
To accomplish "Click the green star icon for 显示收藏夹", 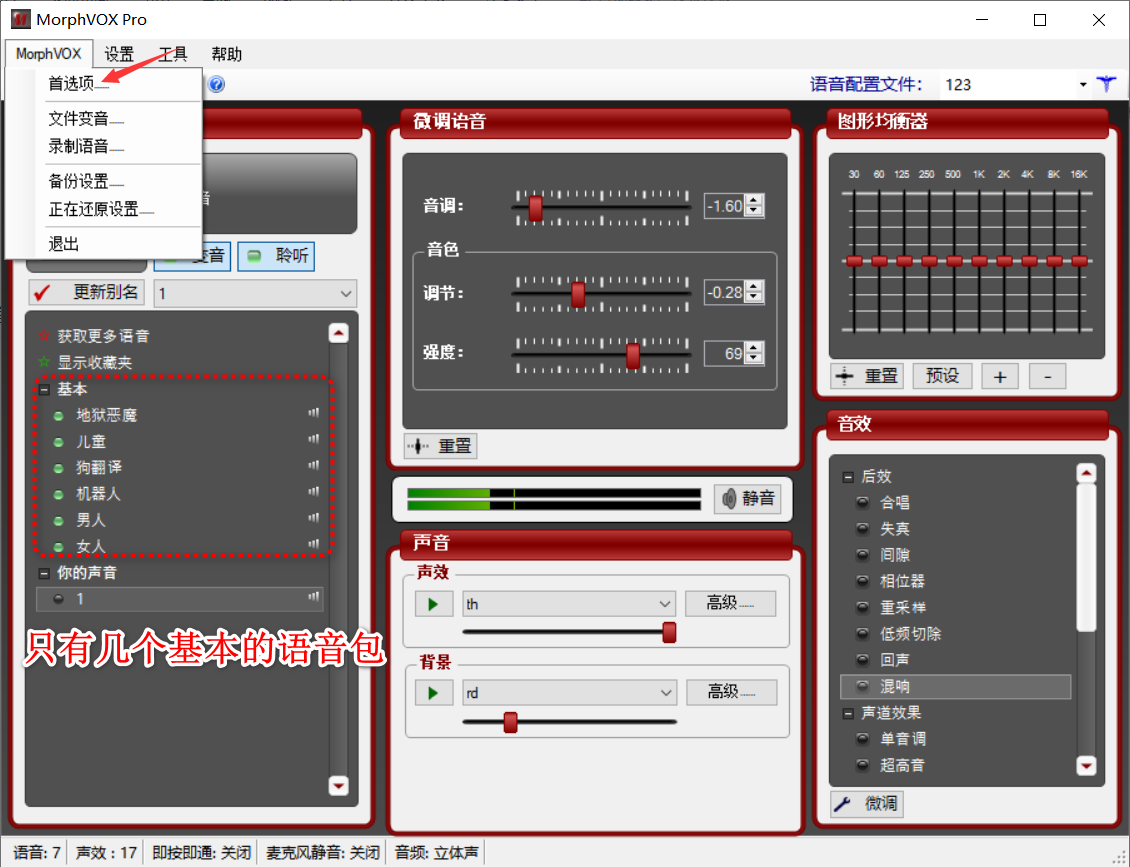I will tap(44, 362).
